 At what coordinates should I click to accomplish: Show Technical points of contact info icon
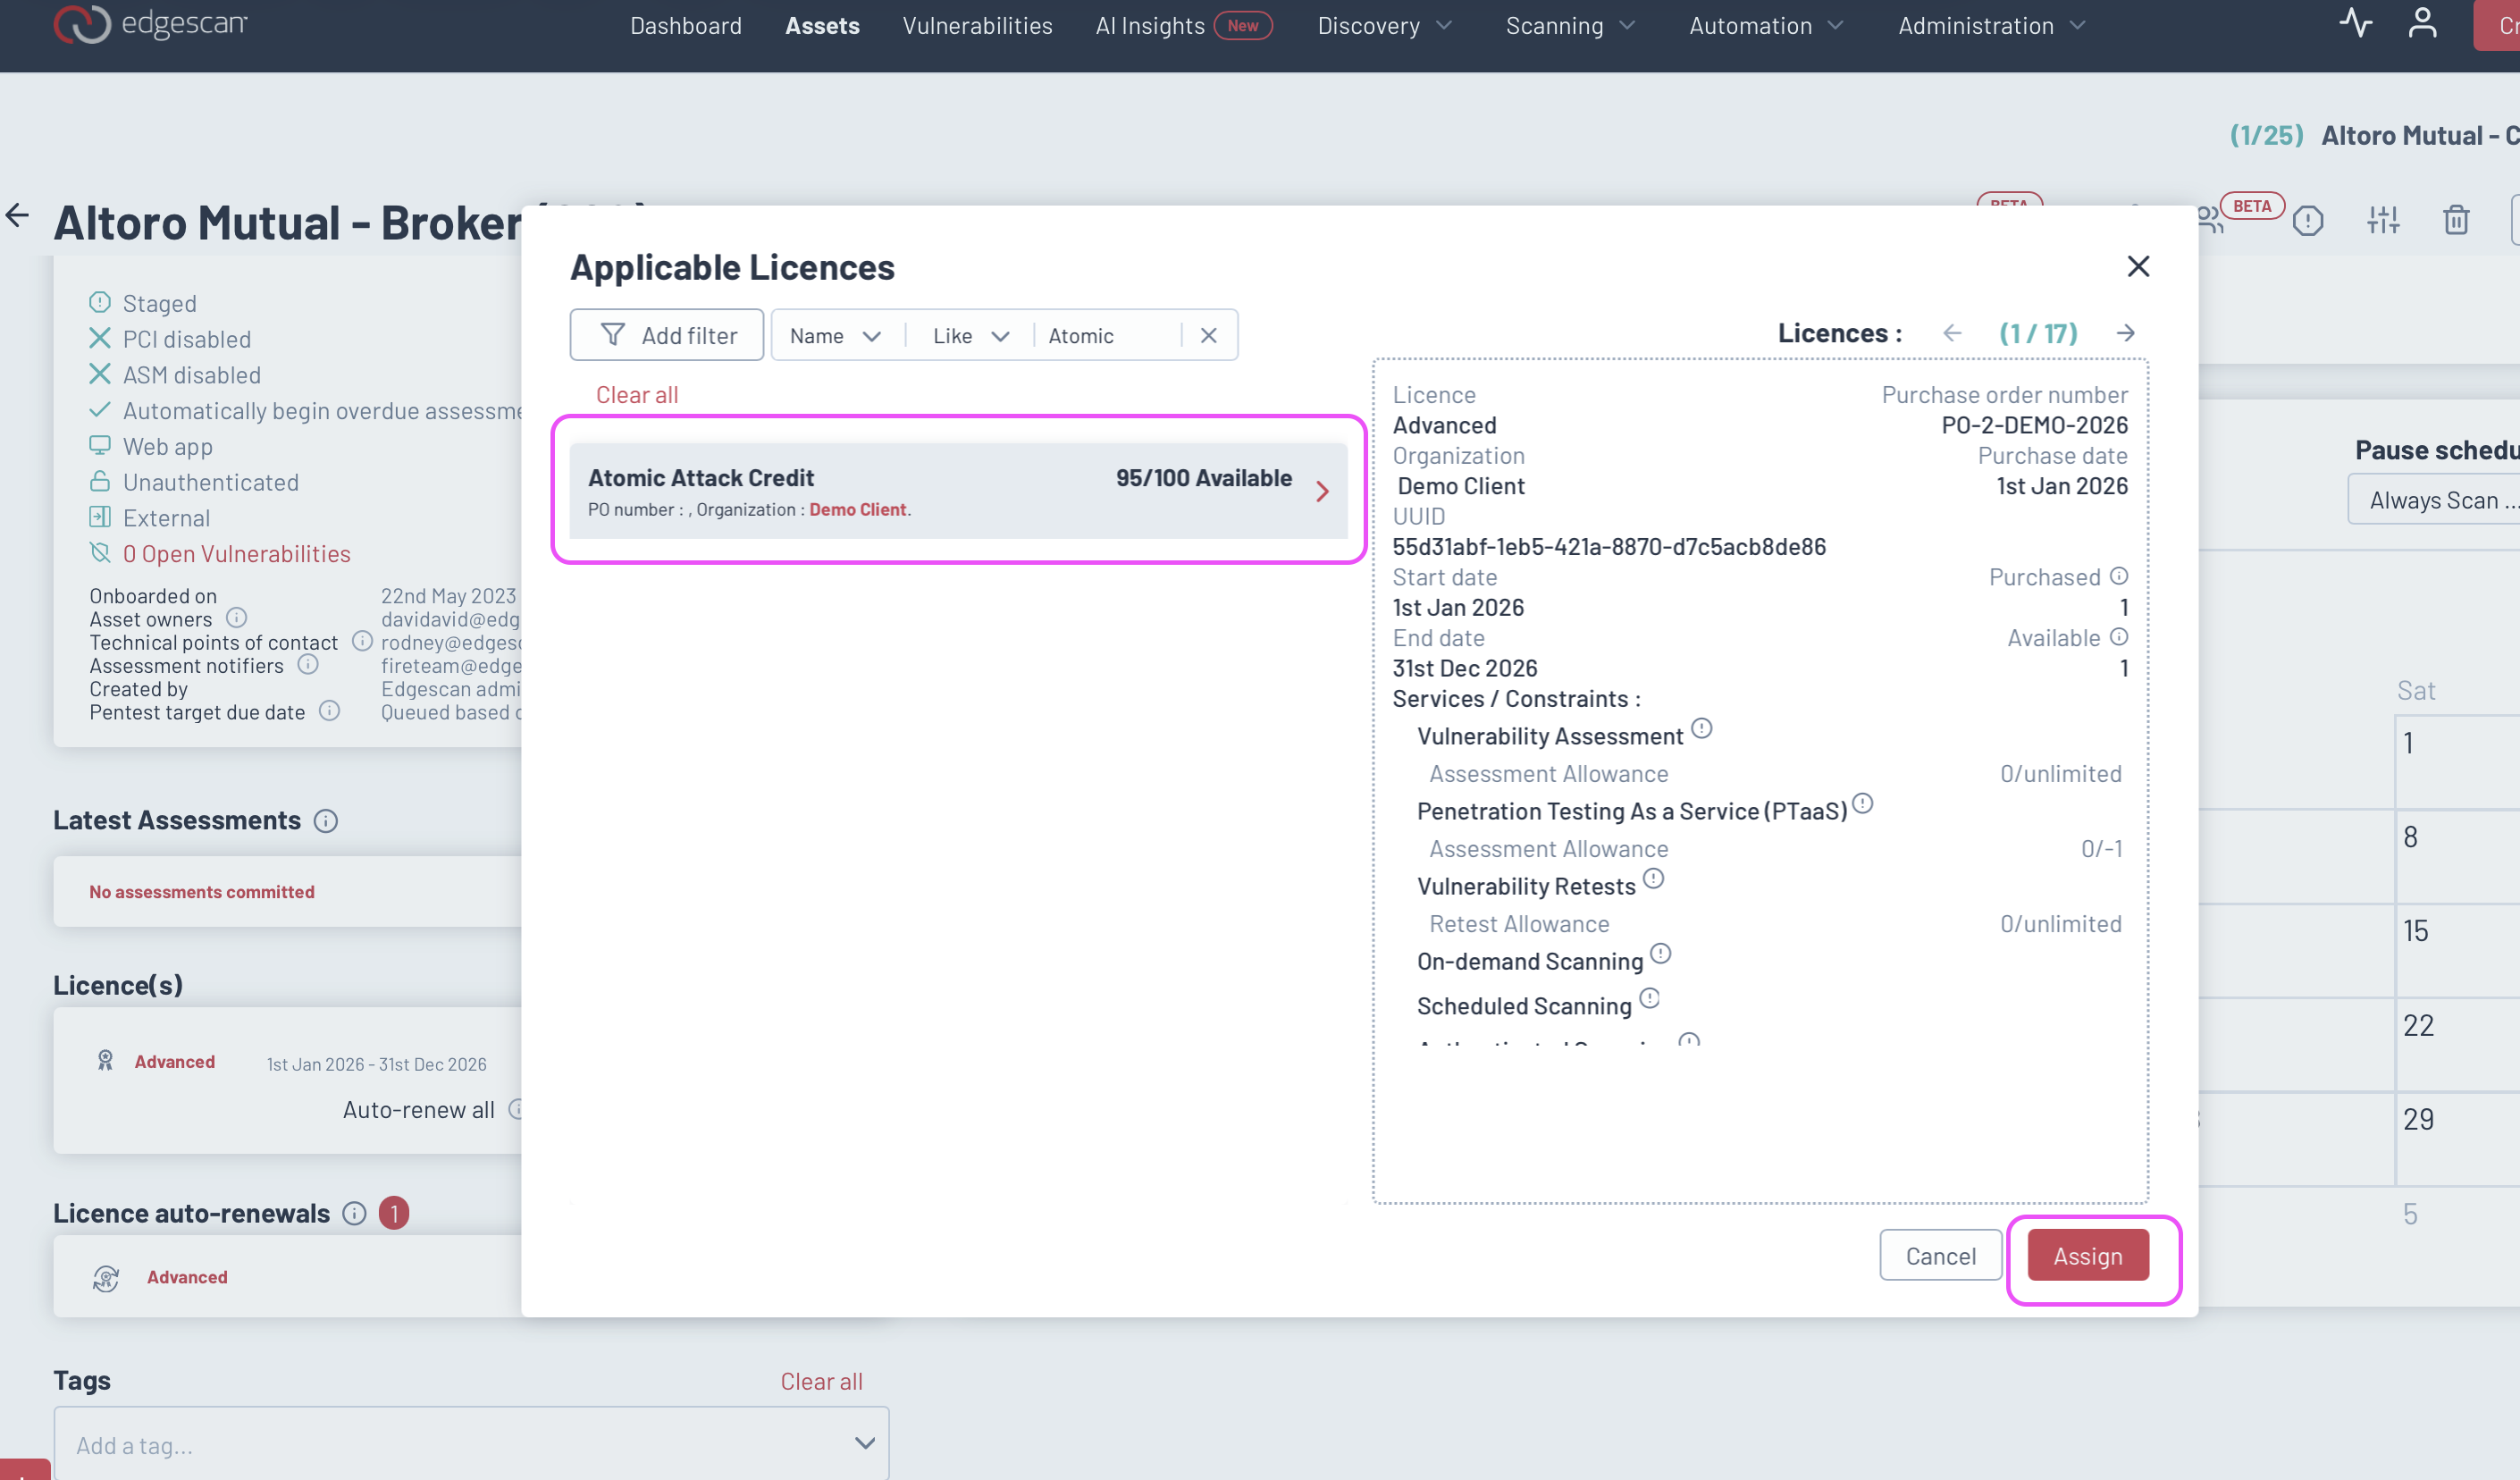coord(362,641)
